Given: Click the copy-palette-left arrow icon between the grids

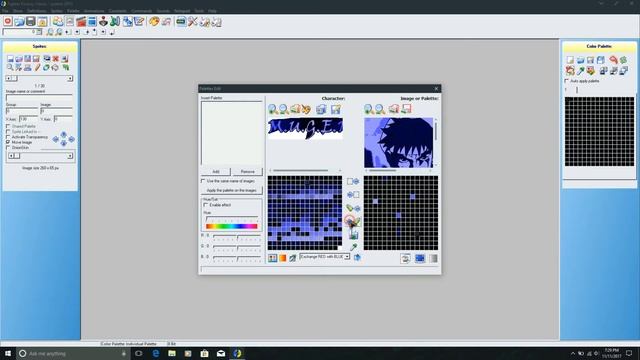Looking at the screenshot, I should coord(353,195).
